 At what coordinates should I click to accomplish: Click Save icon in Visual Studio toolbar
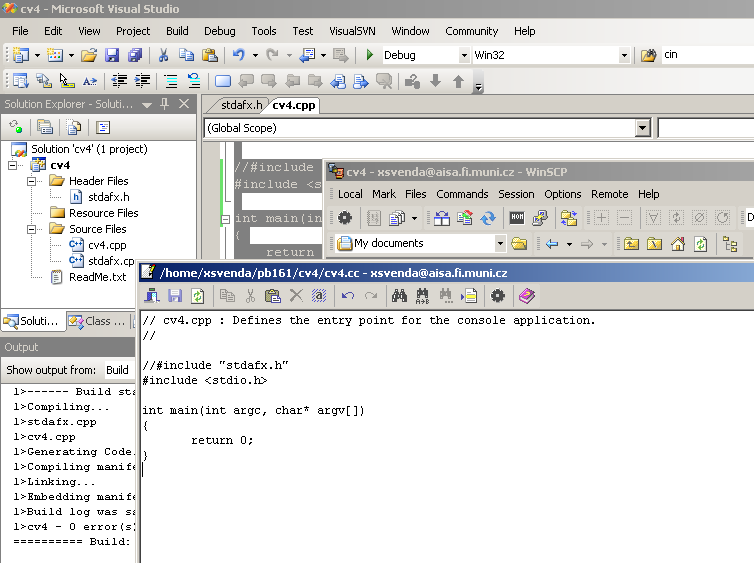point(112,55)
